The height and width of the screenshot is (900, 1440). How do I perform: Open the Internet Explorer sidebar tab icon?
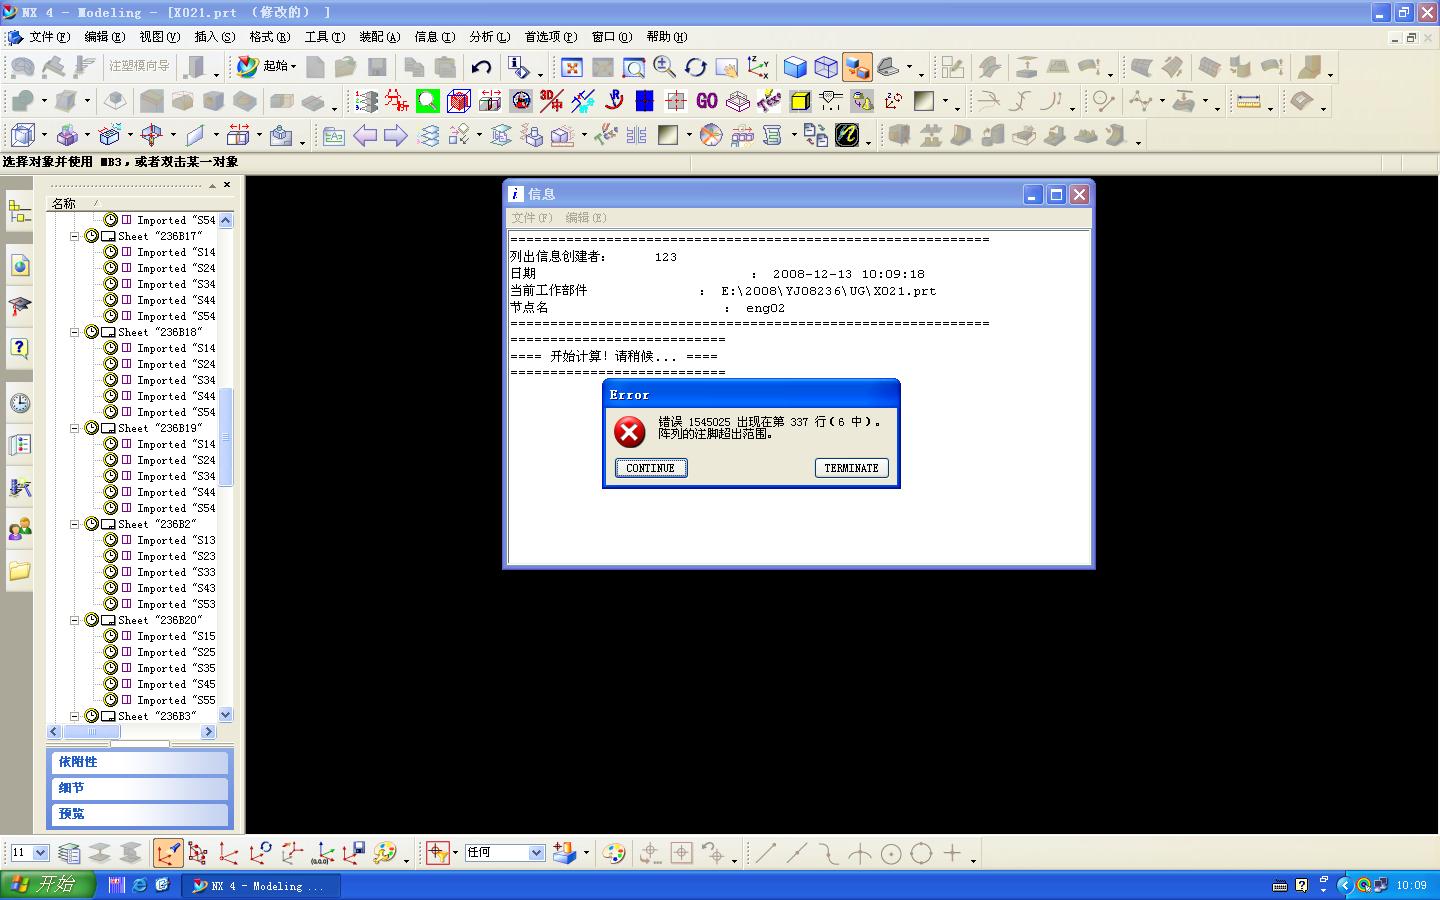click(19, 265)
